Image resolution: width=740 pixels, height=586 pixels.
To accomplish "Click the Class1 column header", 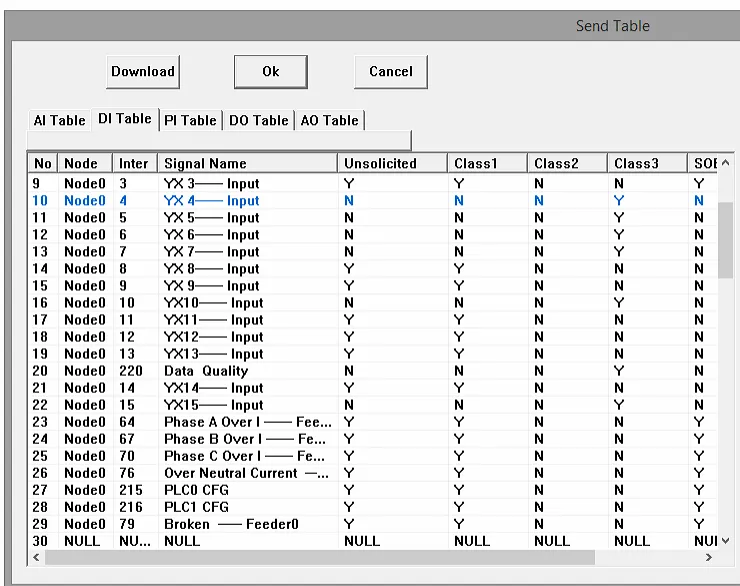I will [488, 163].
